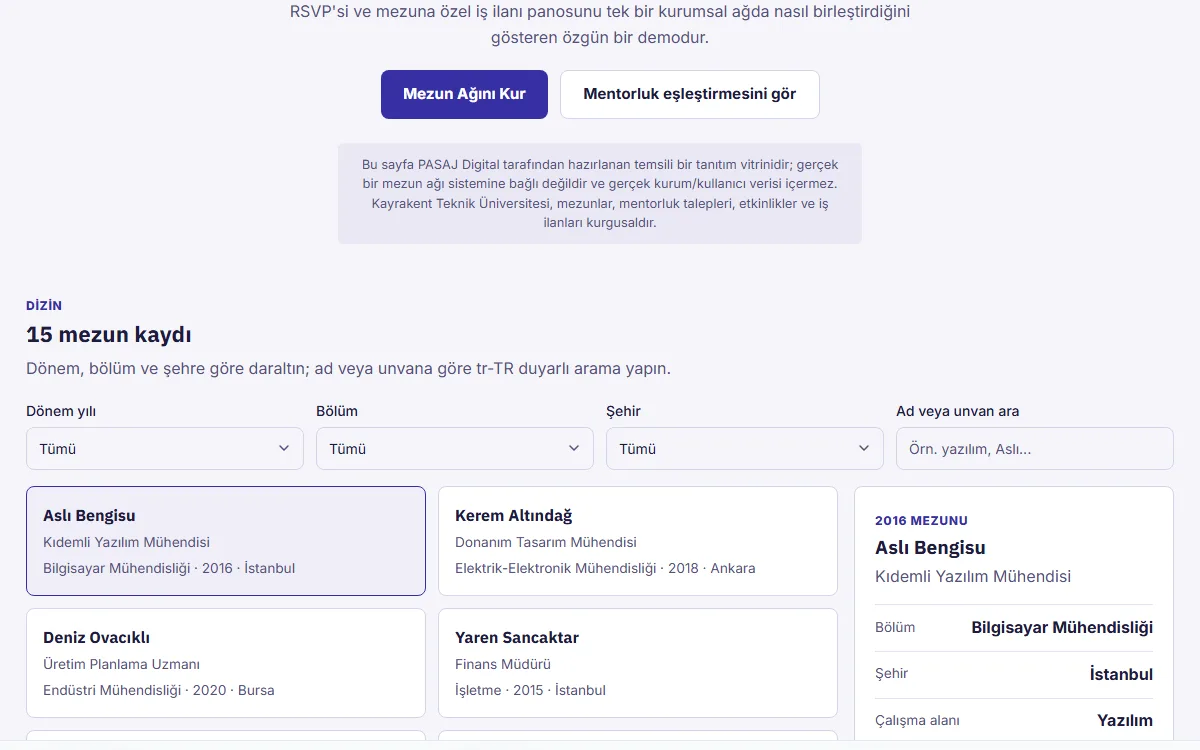Image resolution: width=1200 pixels, height=750 pixels.
Task: Select the Aslı Bengisu alumni card
Action: pyautogui.click(x=226, y=541)
